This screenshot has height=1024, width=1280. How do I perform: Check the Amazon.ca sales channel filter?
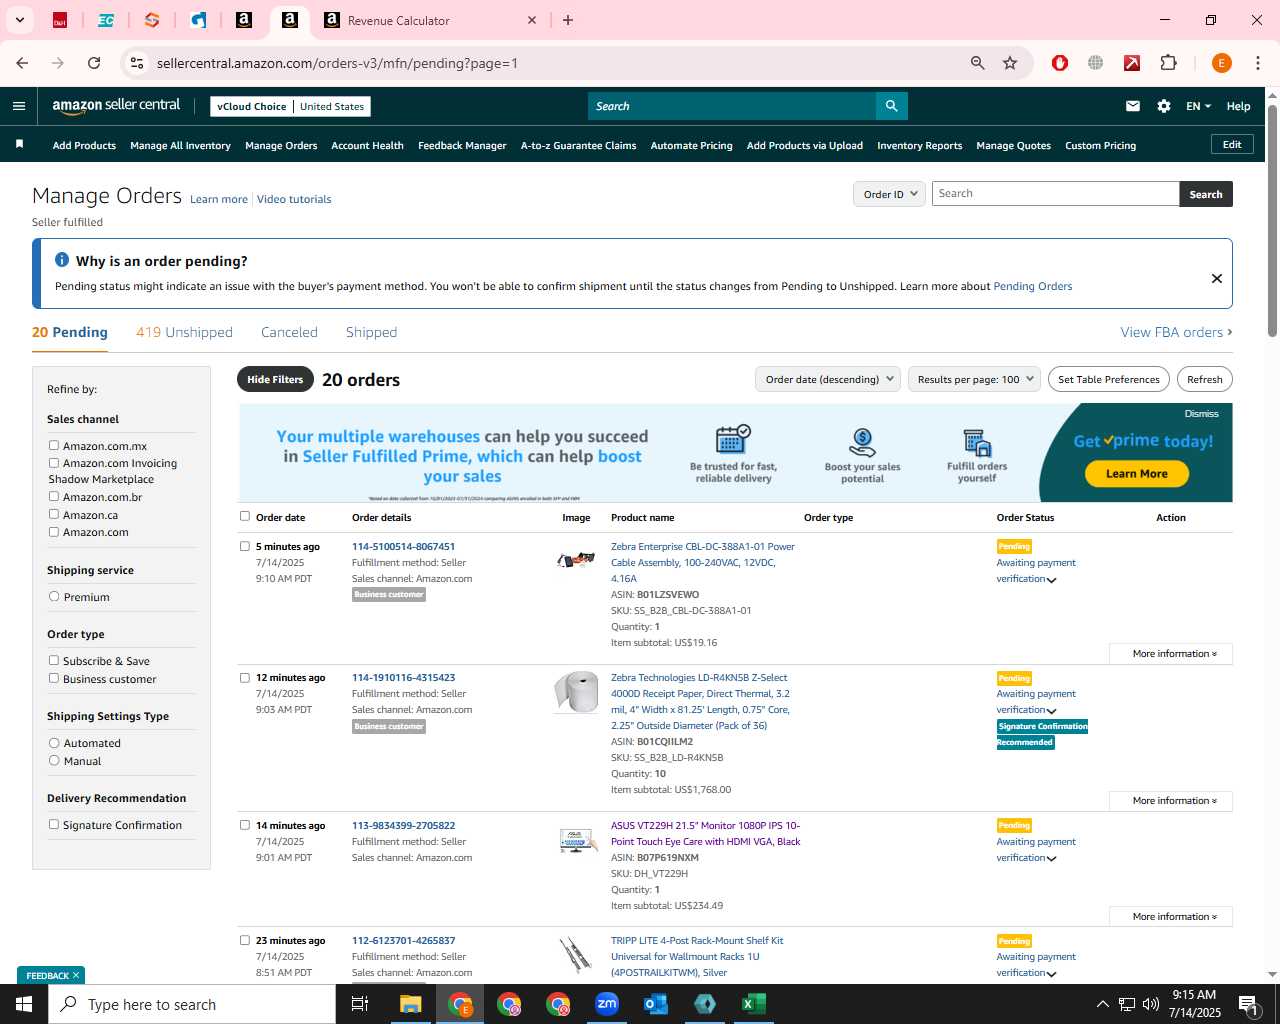click(x=54, y=514)
